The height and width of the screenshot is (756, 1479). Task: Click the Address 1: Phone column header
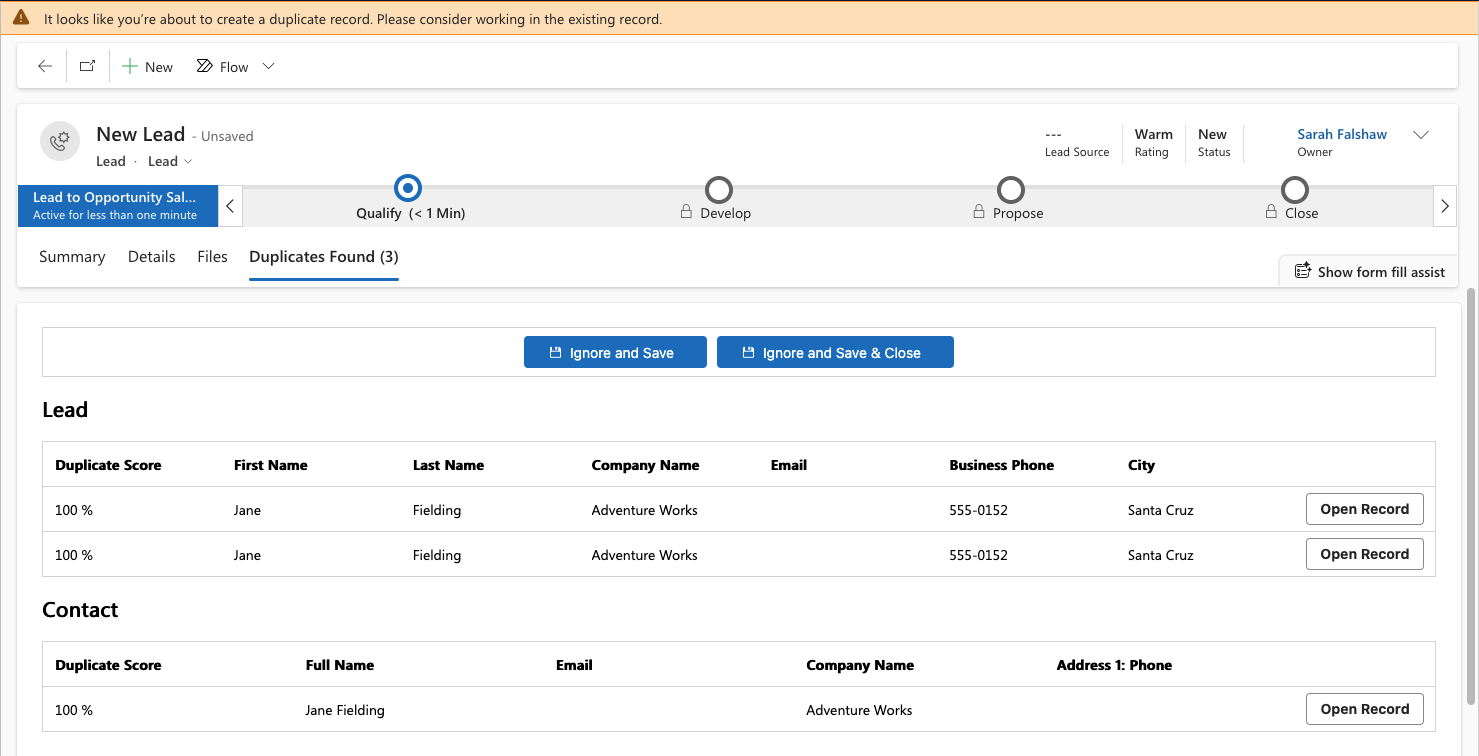(1114, 665)
